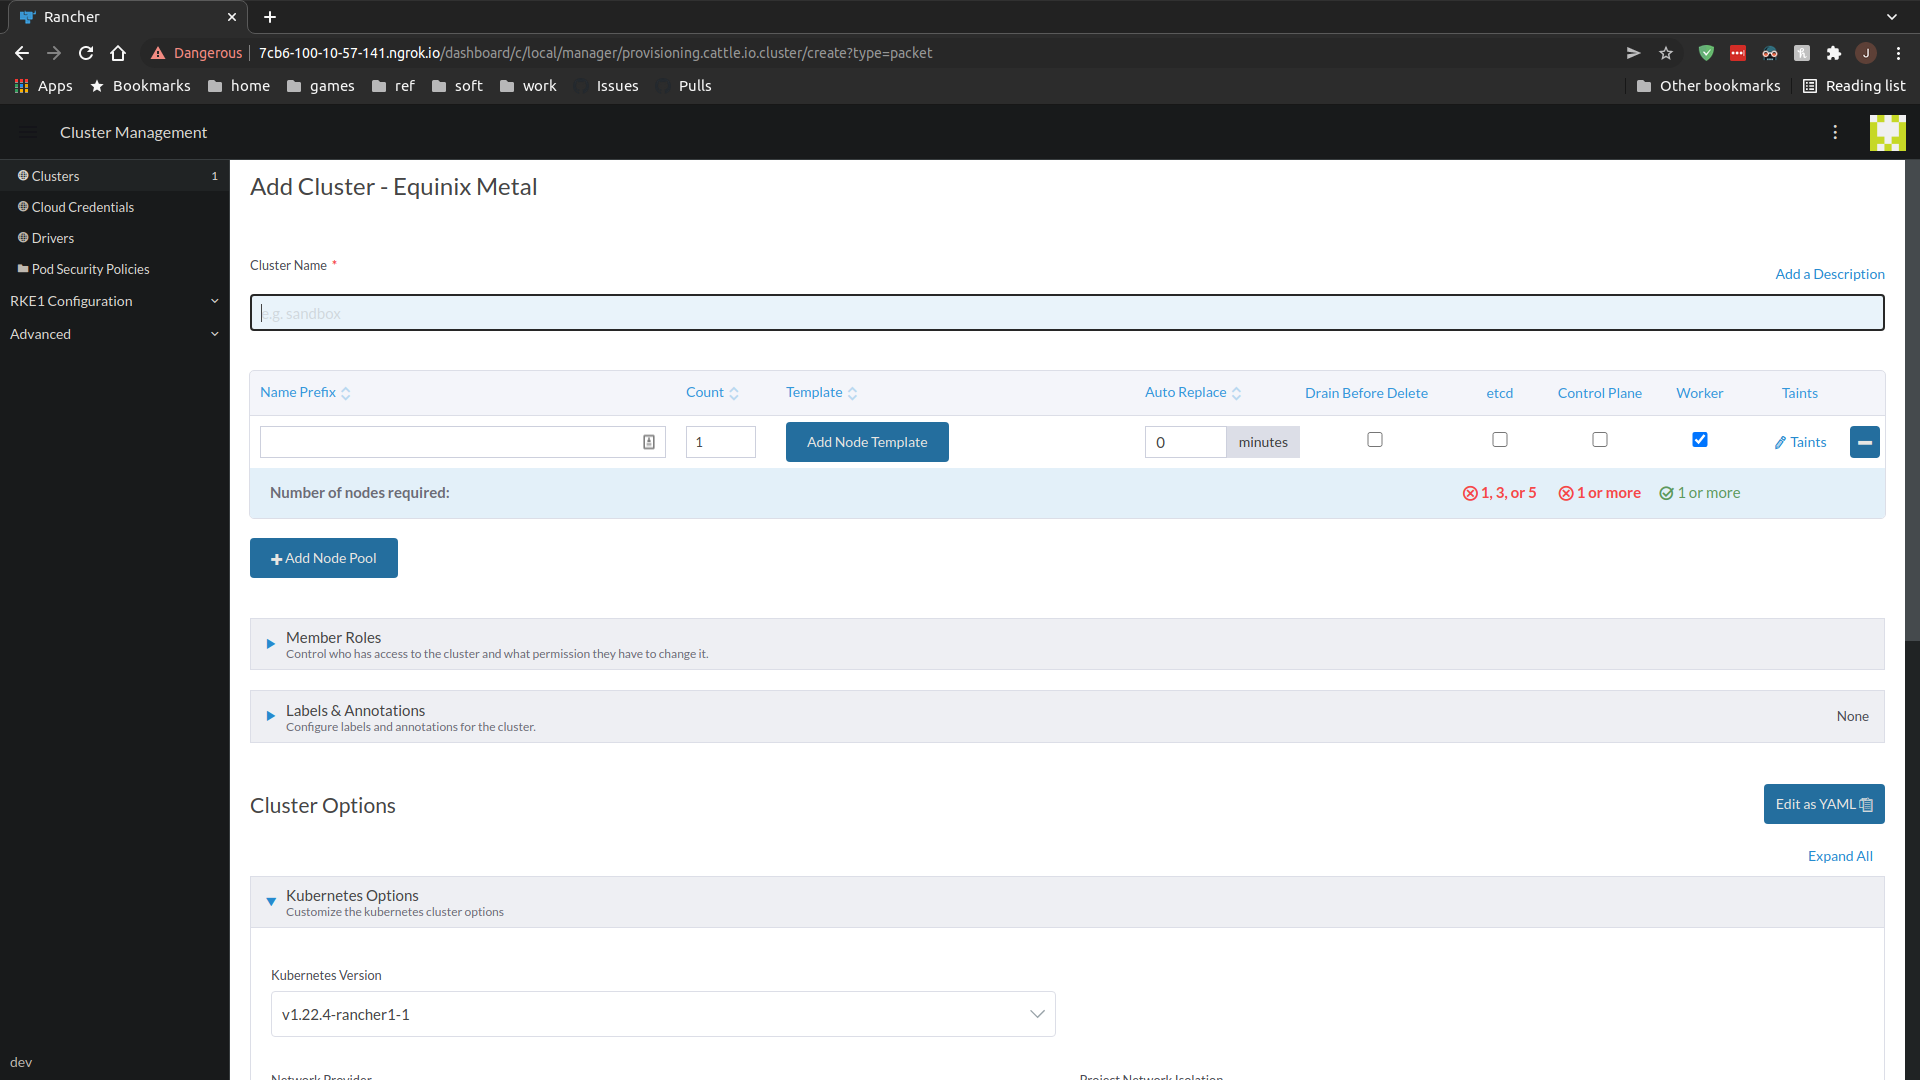Click inside the Cluster Name input field
This screenshot has width=1920, height=1080.
[700, 312]
